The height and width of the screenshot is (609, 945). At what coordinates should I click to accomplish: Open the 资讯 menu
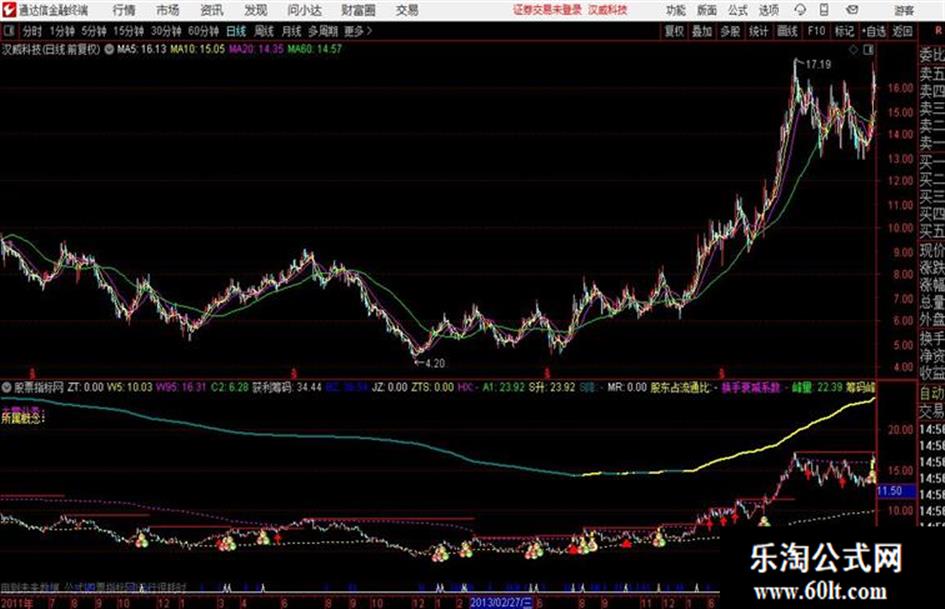coord(212,10)
